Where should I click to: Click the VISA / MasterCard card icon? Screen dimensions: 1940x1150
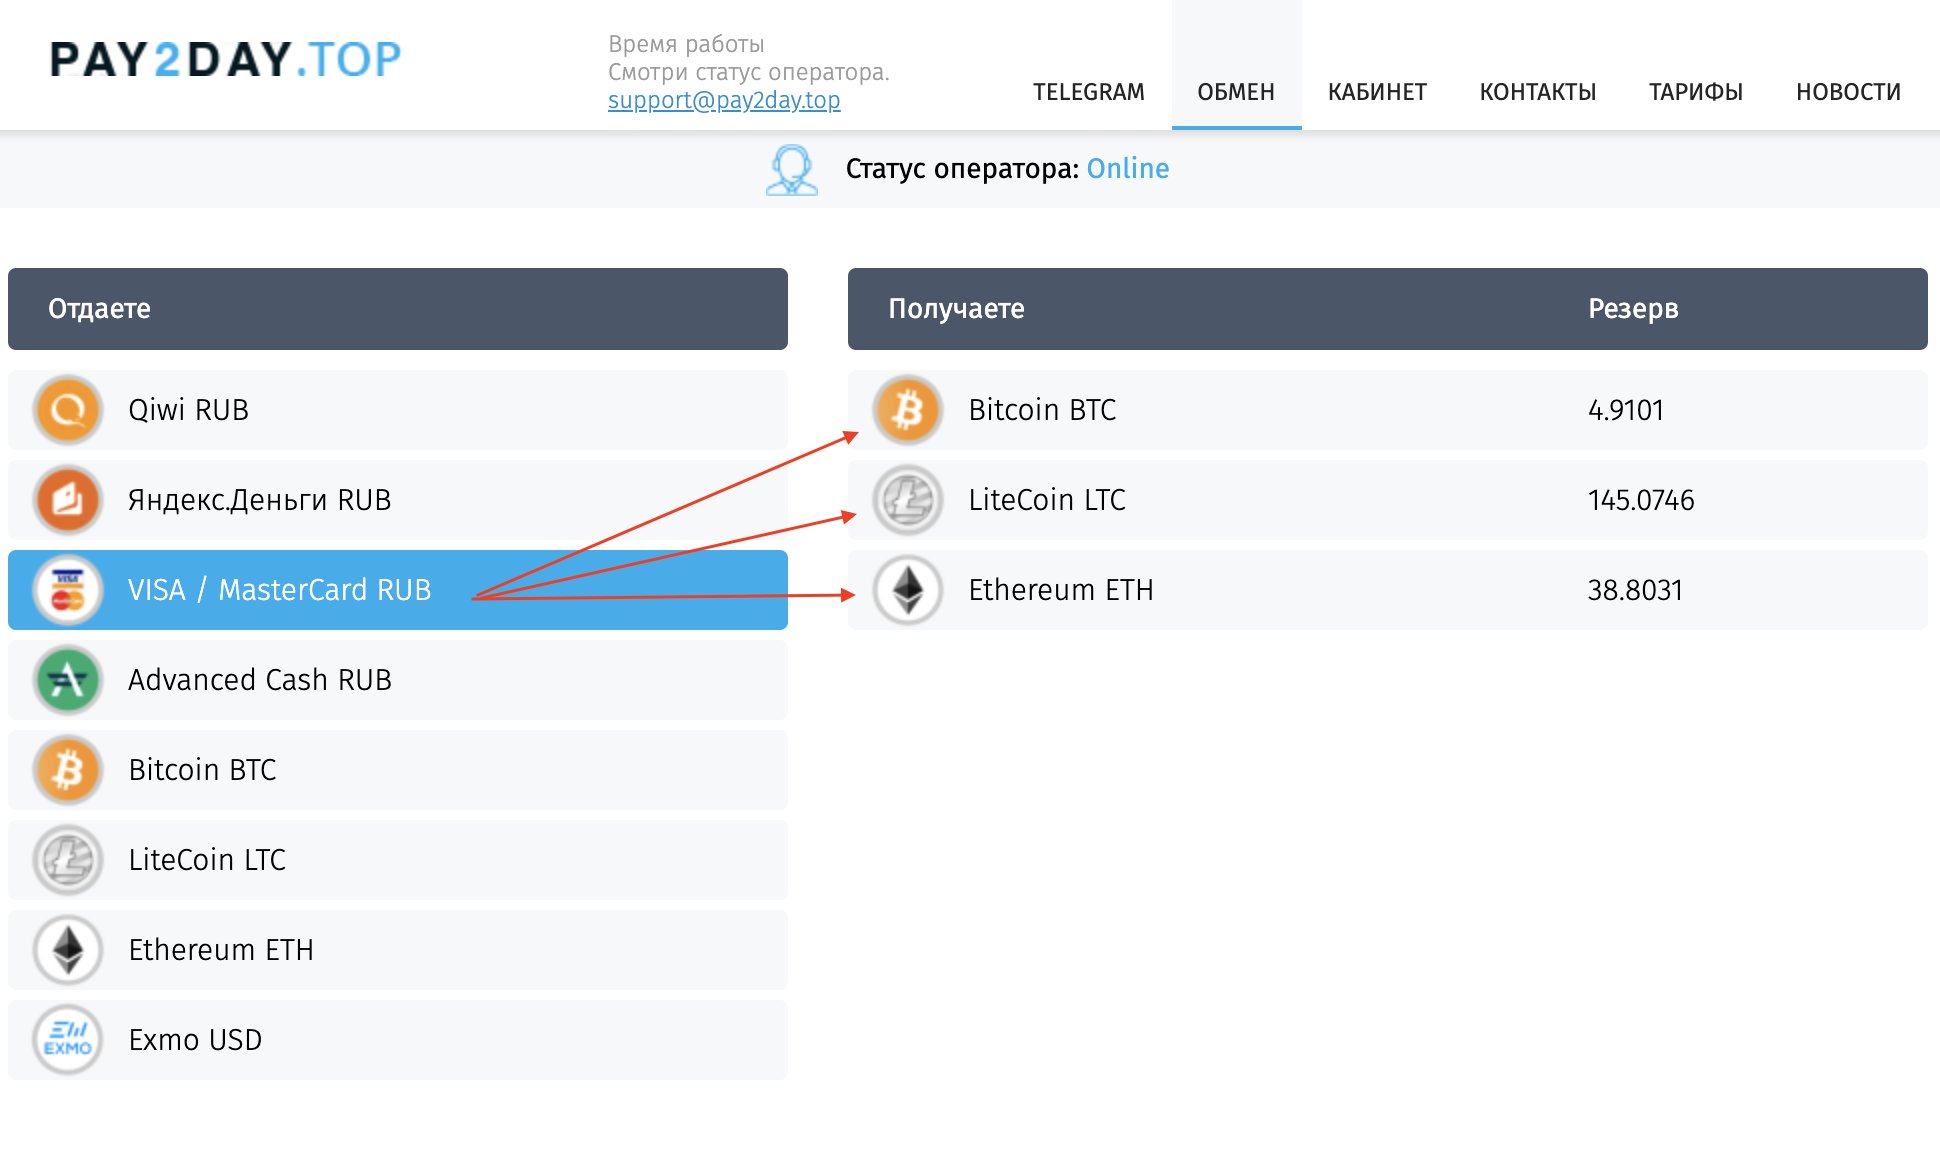[68, 590]
